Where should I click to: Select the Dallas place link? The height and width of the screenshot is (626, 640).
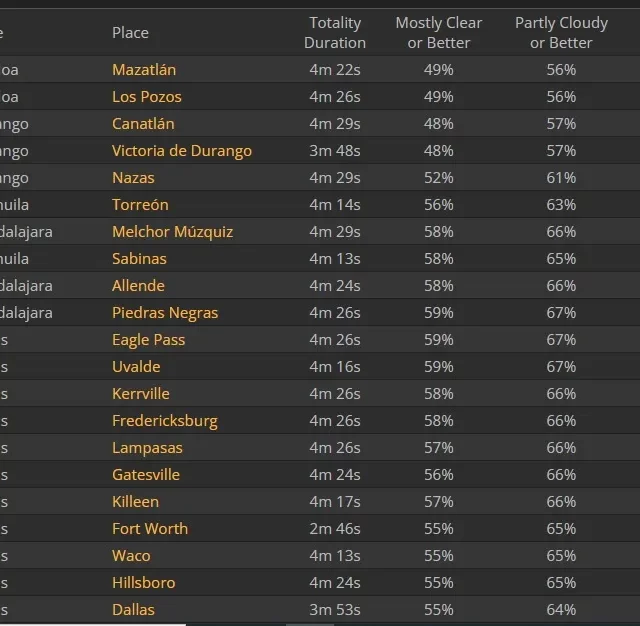133,609
